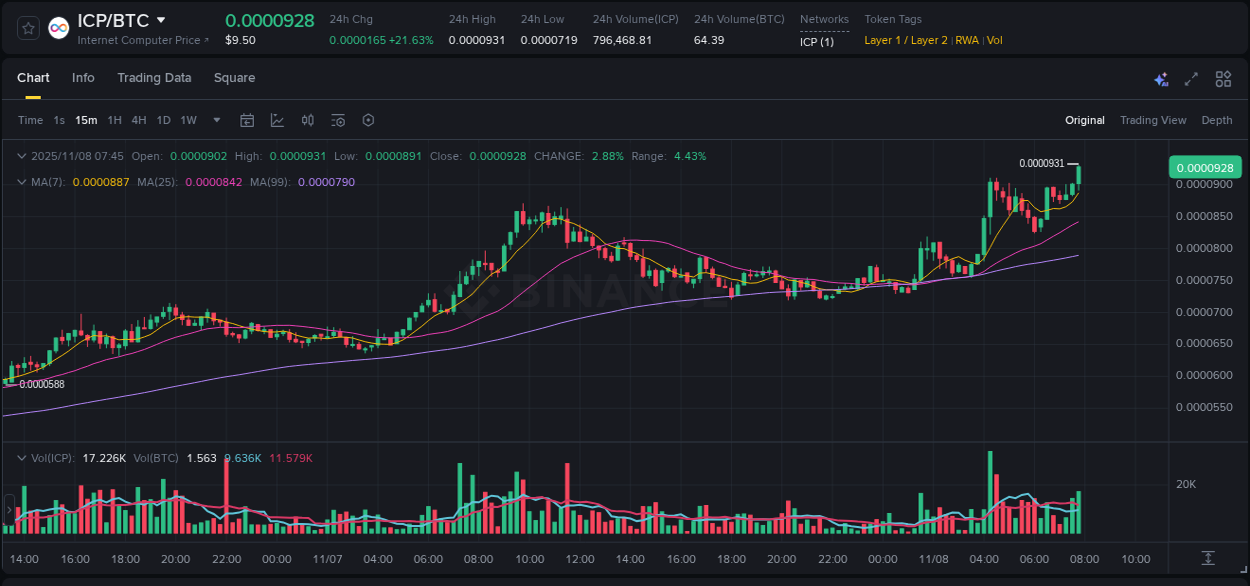Open the AI assistant icon

pyautogui.click(x=1161, y=78)
